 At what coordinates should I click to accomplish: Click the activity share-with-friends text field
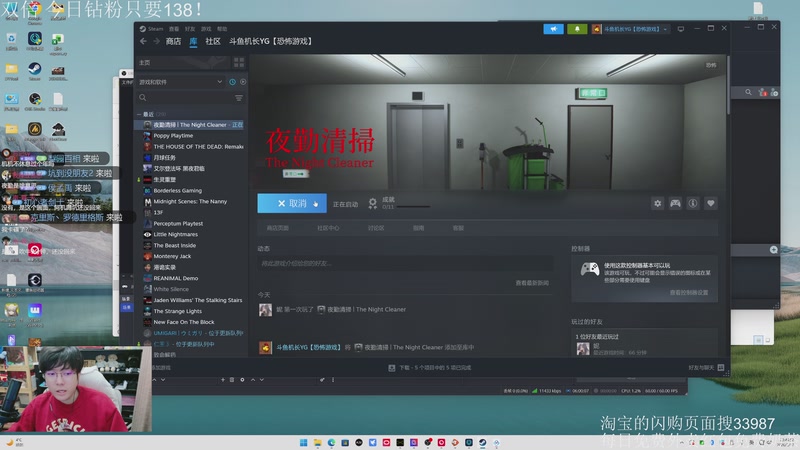(x=405, y=263)
